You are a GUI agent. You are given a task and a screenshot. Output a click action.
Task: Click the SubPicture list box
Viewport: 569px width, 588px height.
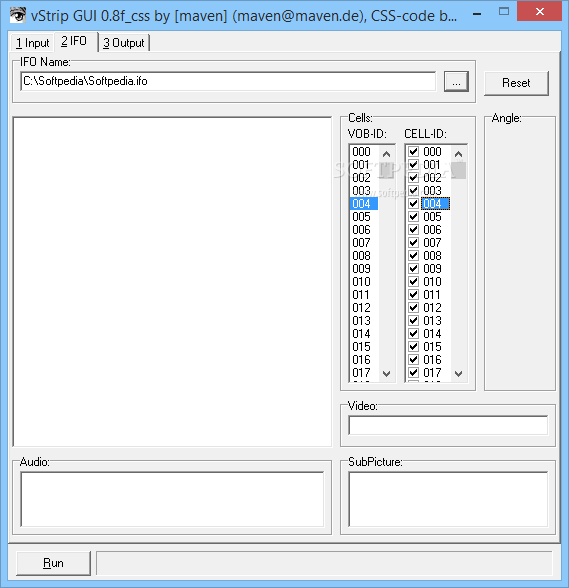tap(448, 499)
